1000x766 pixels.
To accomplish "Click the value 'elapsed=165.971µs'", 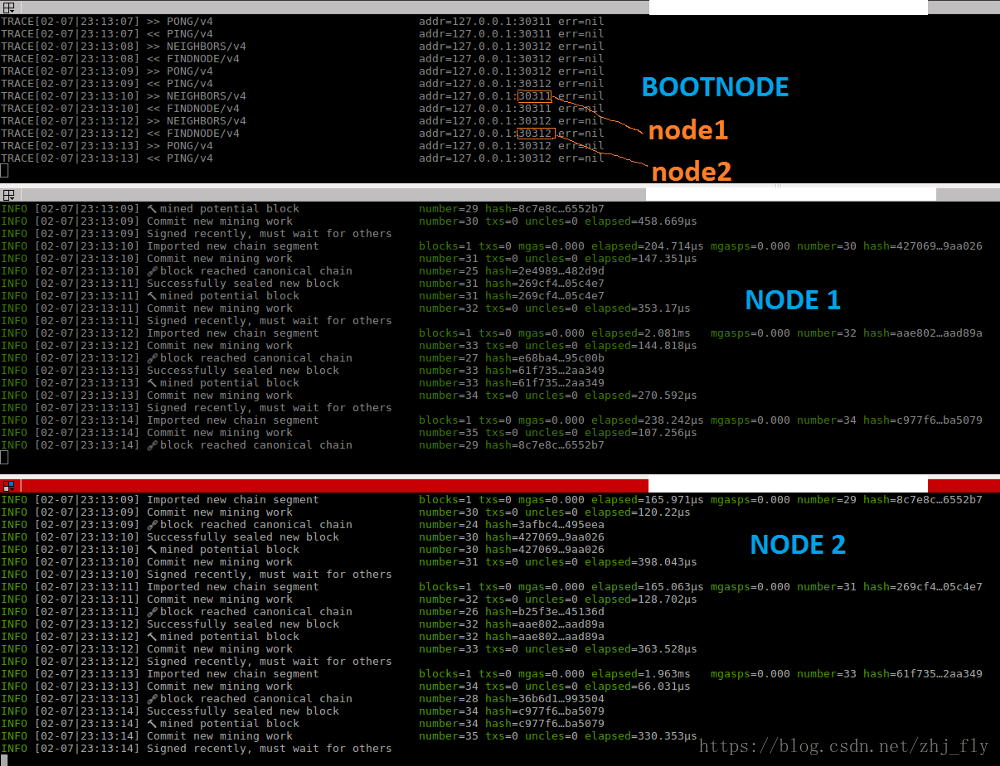I will coord(647,499).
